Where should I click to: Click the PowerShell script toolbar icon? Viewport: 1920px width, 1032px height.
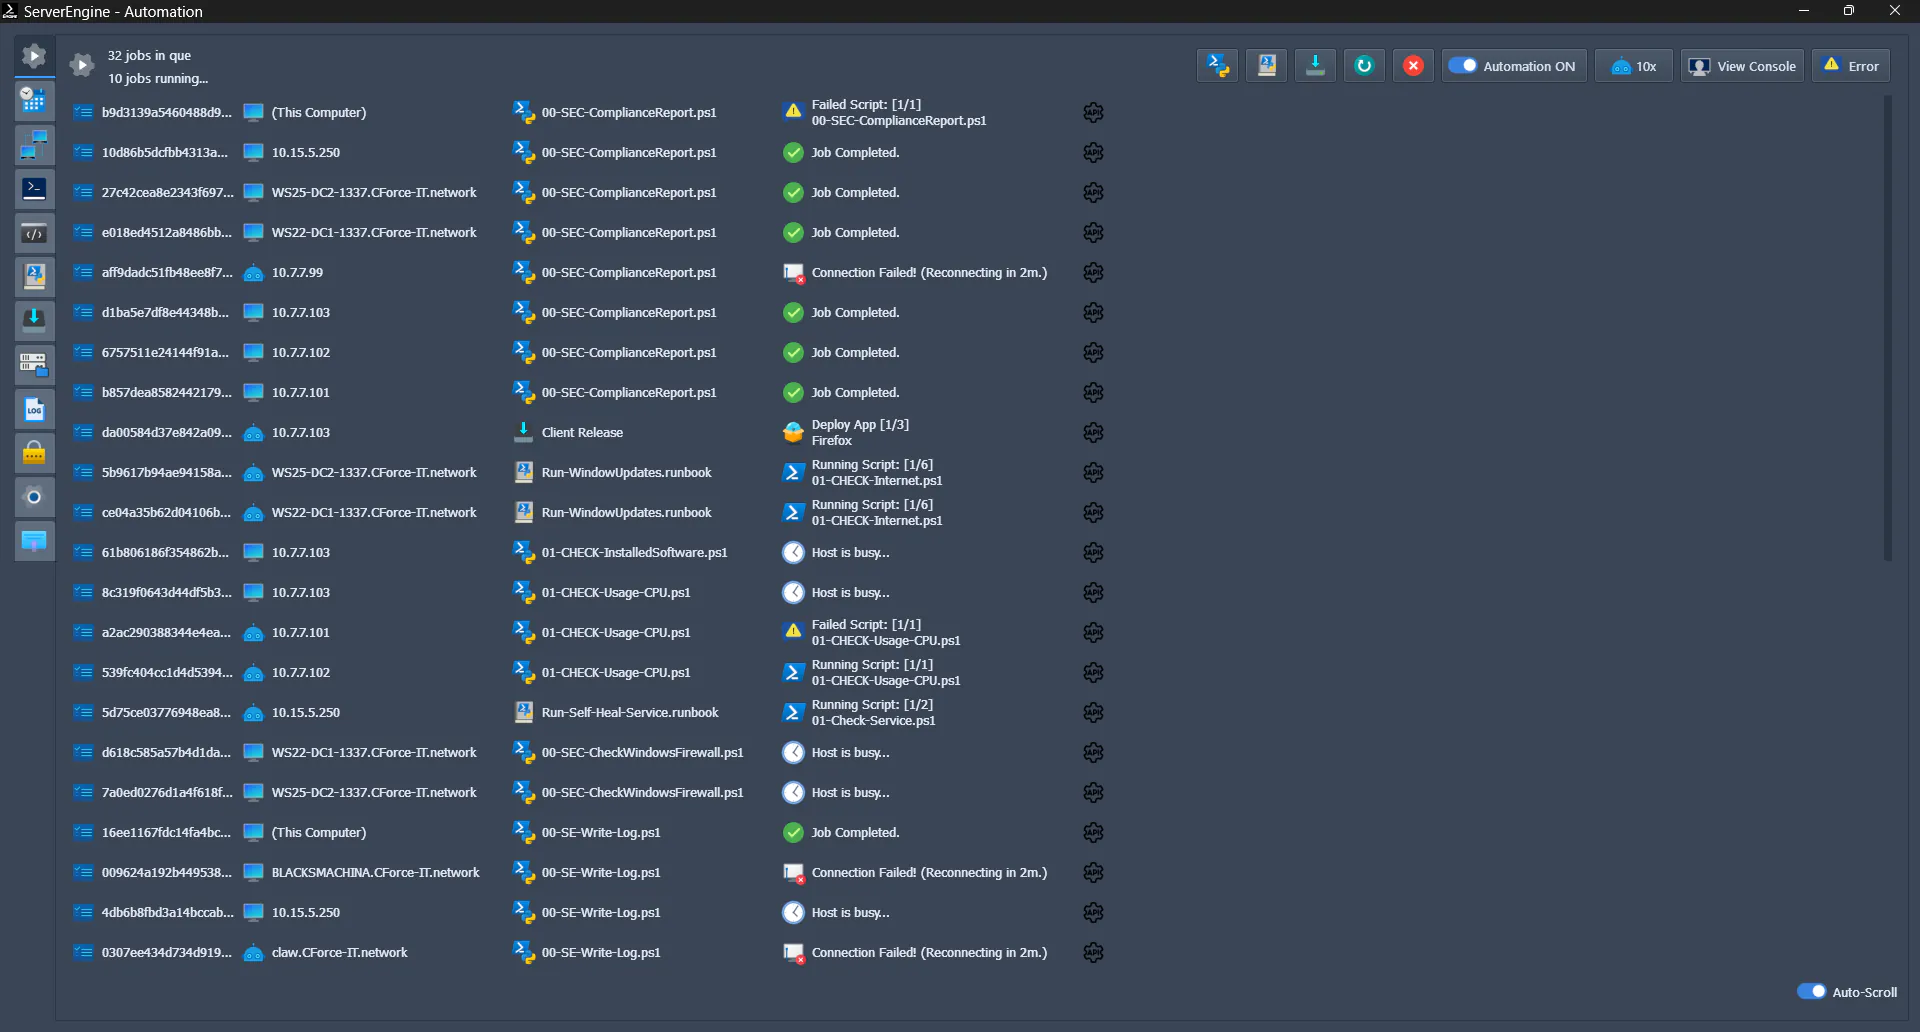[1217, 66]
